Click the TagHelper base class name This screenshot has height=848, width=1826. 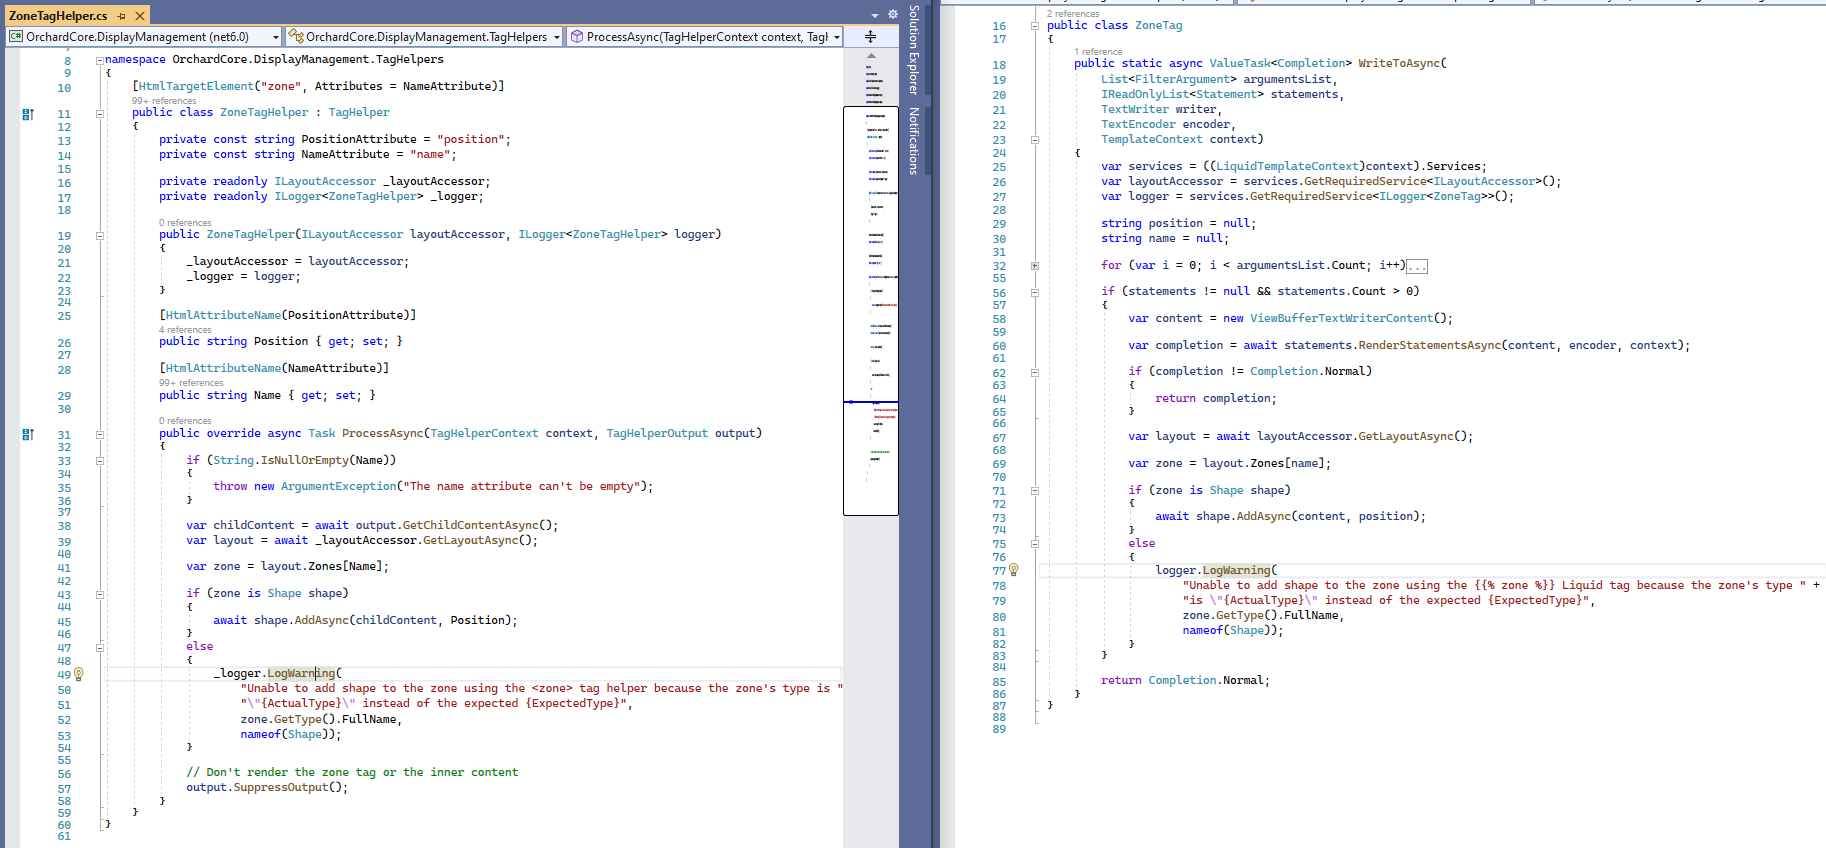pos(359,113)
